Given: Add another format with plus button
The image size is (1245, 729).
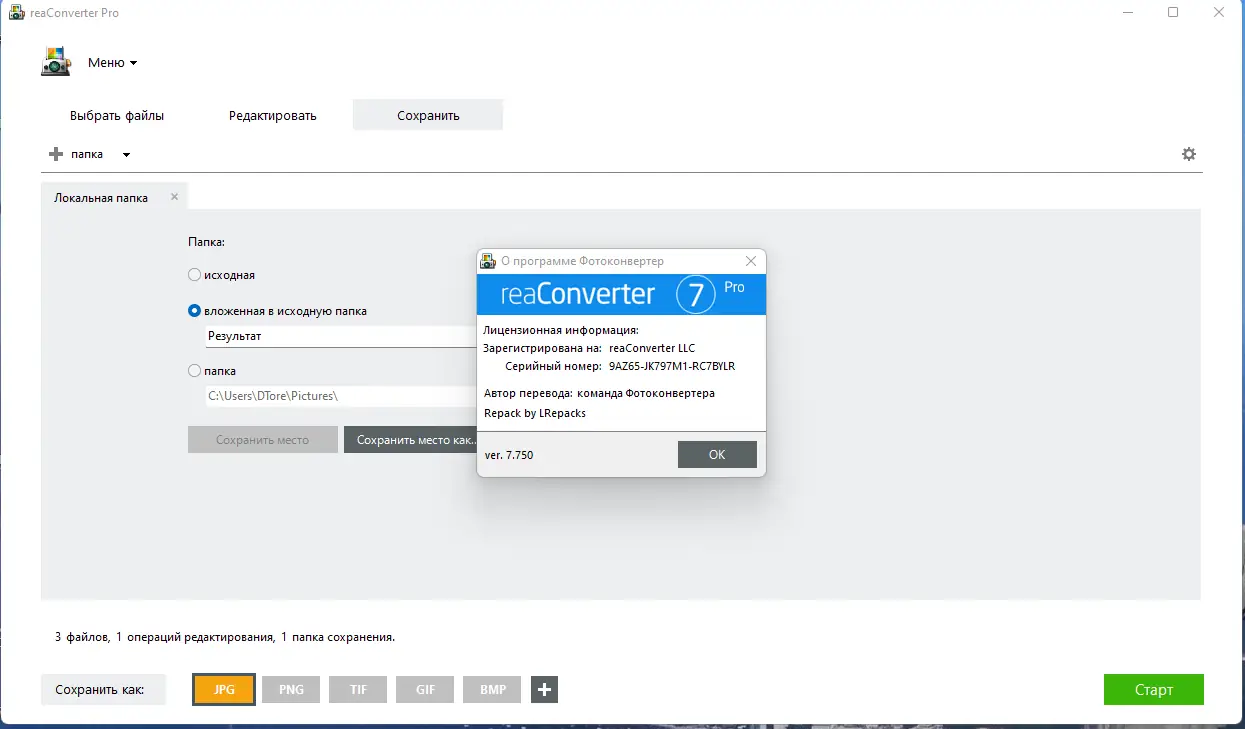Looking at the screenshot, I should click(x=544, y=690).
